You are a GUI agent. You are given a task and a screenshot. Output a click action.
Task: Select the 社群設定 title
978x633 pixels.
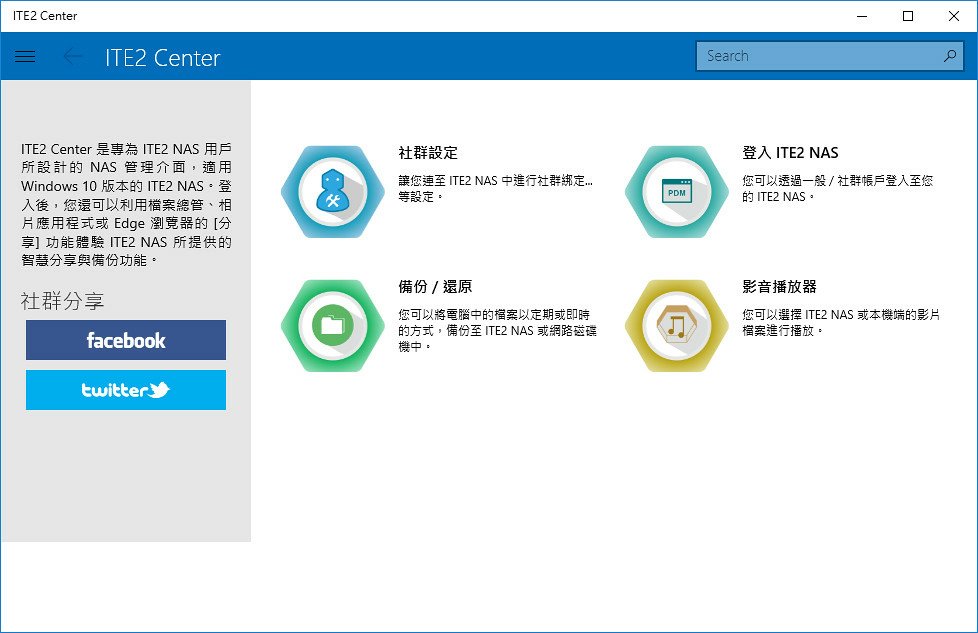(x=428, y=153)
